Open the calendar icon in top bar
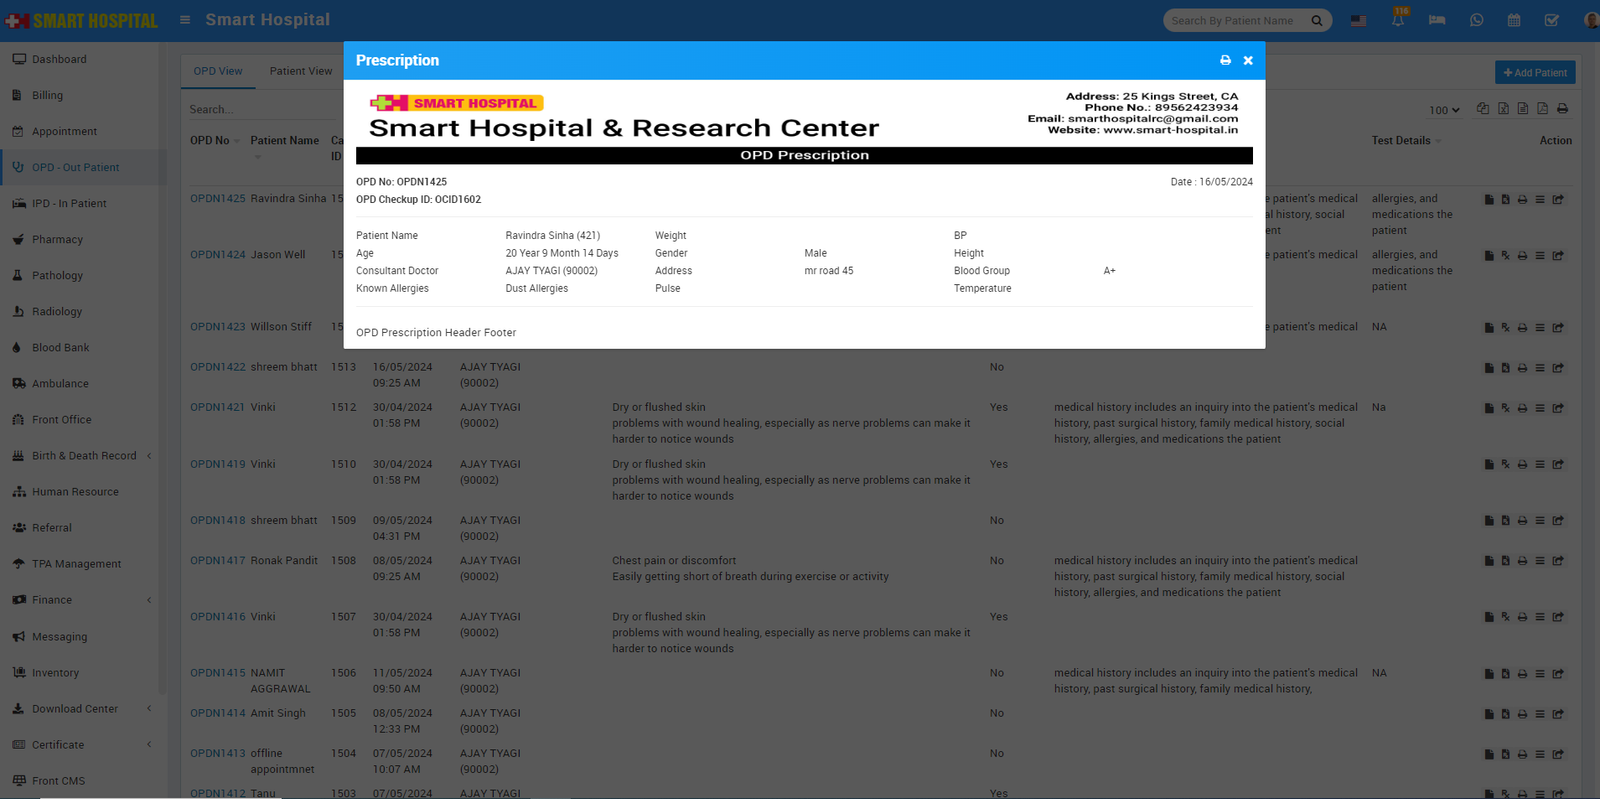The width and height of the screenshot is (1600, 799). 1514,20
